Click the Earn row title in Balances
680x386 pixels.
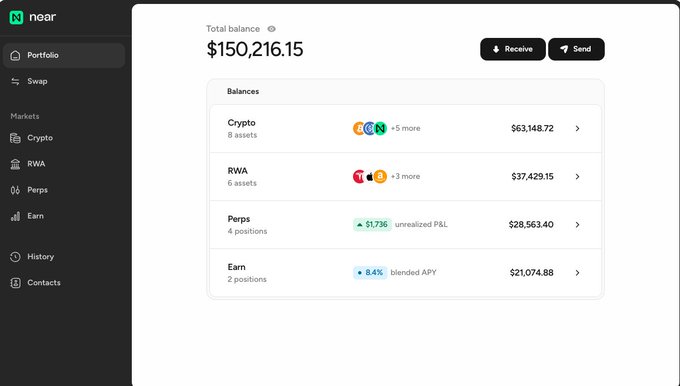[236, 267]
